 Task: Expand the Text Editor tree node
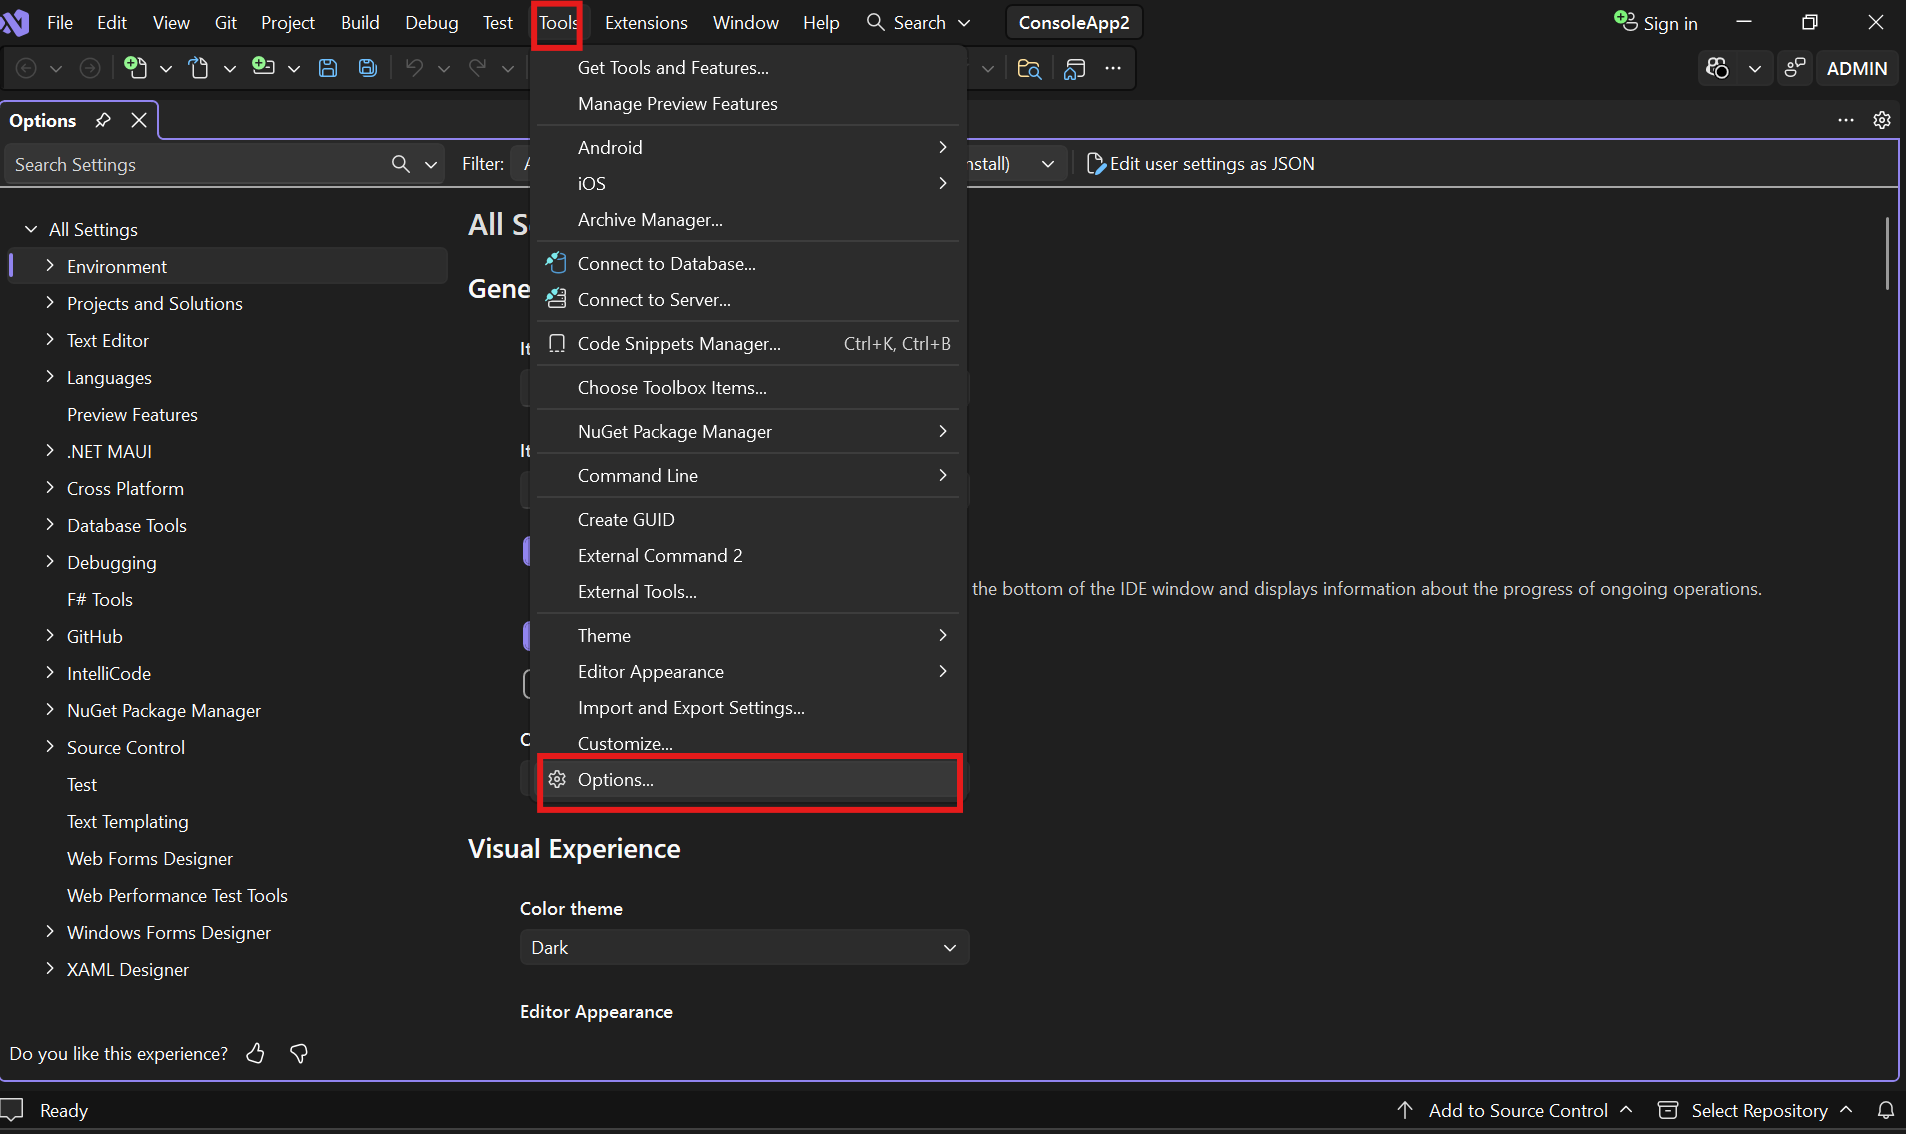(x=49, y=340)
